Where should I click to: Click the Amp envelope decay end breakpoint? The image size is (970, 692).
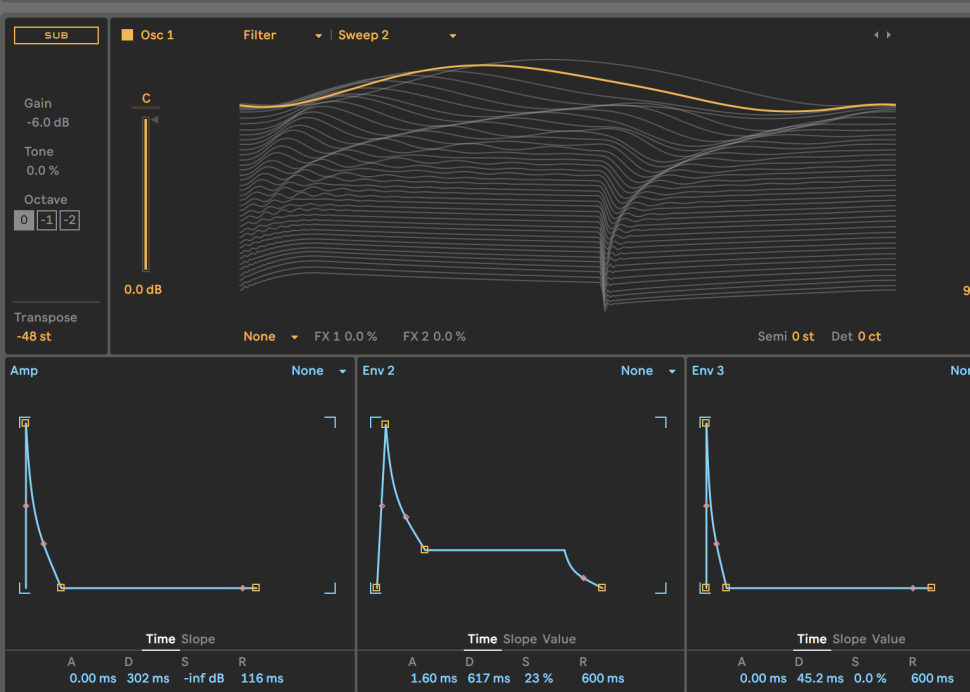tap(61, 588)
